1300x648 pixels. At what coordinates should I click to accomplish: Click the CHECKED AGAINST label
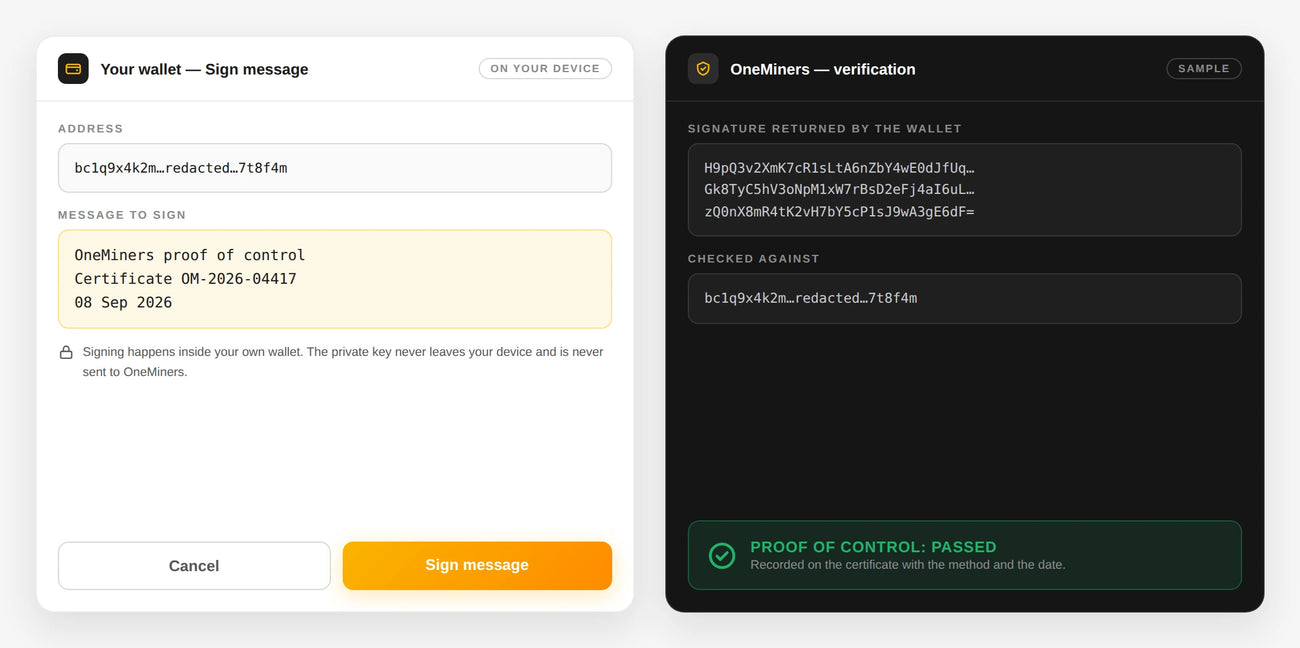coord(754,259)
